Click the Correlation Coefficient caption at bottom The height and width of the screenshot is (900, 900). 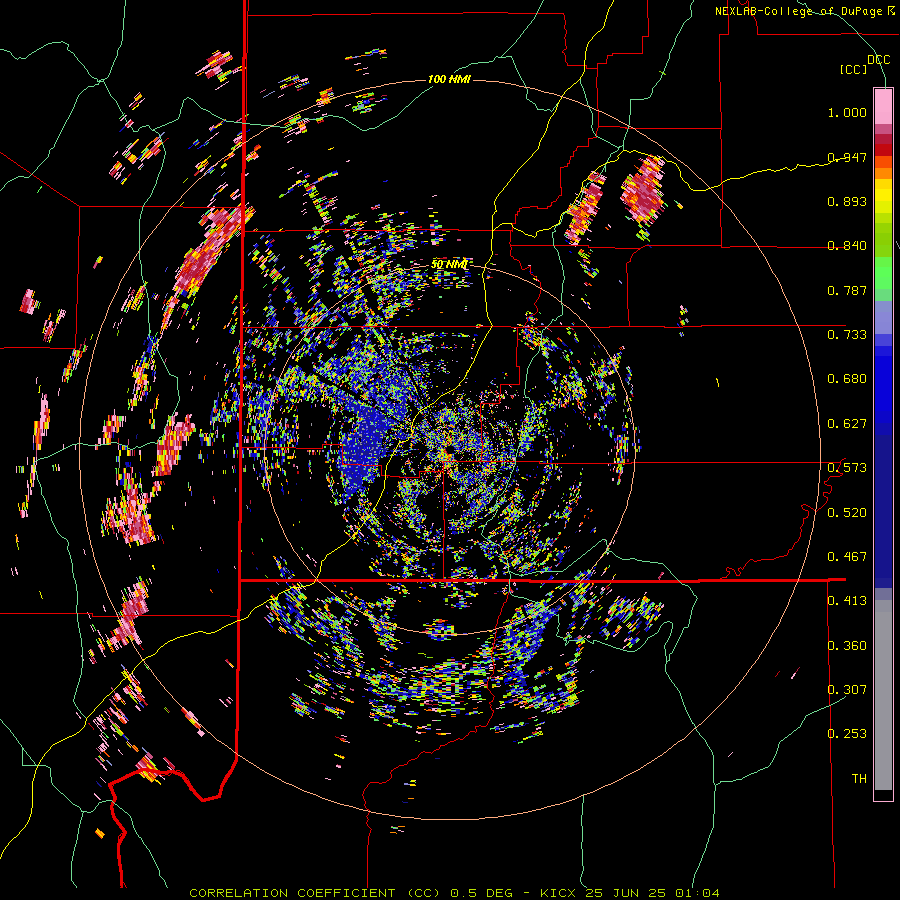(454, 893)
